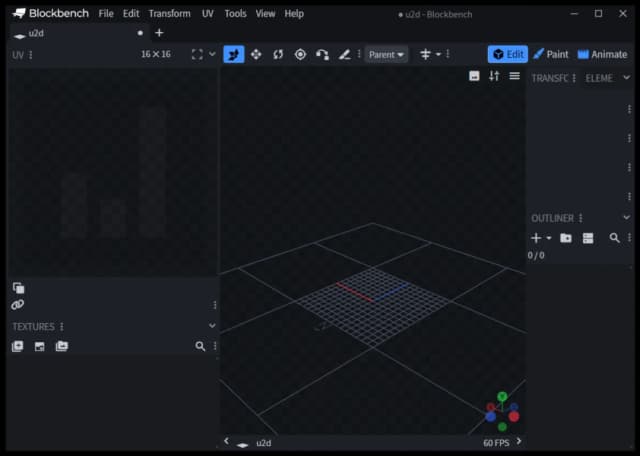Open the UV menu in the menu bar
The image size is (640, 456).
[208, 14]
